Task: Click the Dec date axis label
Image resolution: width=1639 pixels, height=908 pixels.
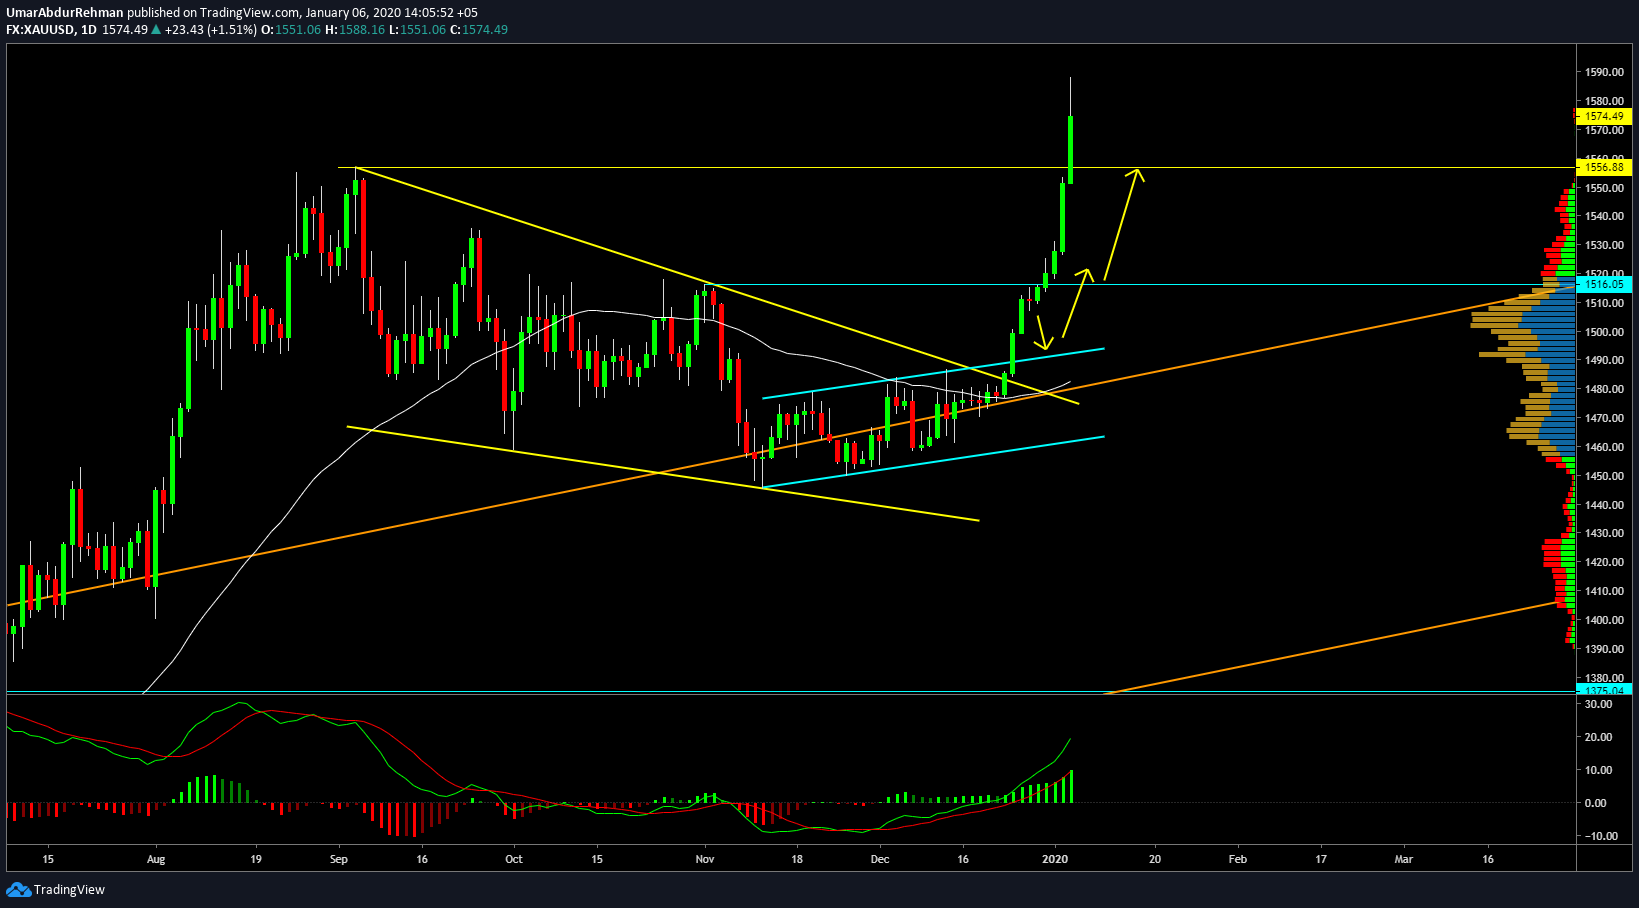Action: pos(880,859)
